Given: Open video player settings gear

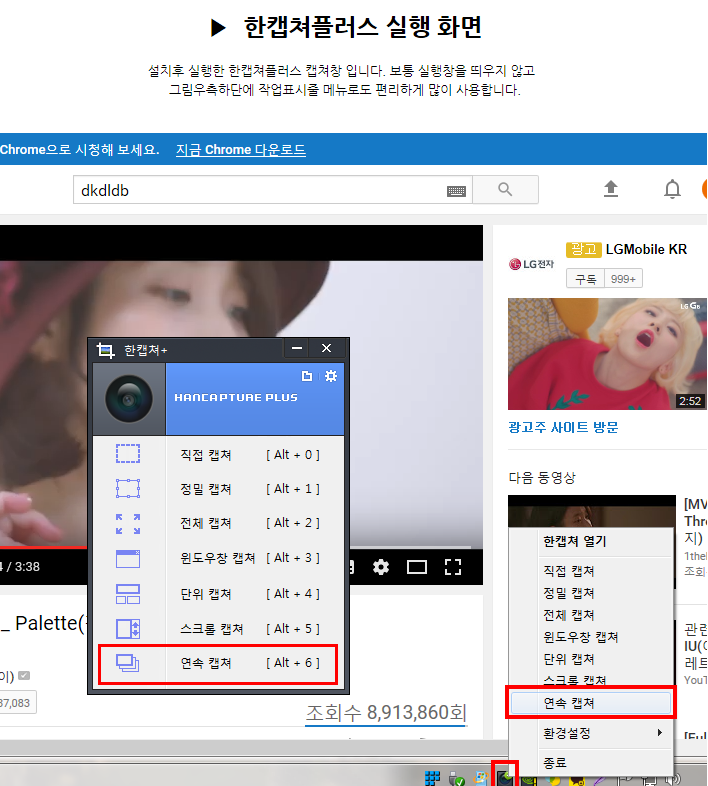Looking at the screenshot, I should point(381,567).
